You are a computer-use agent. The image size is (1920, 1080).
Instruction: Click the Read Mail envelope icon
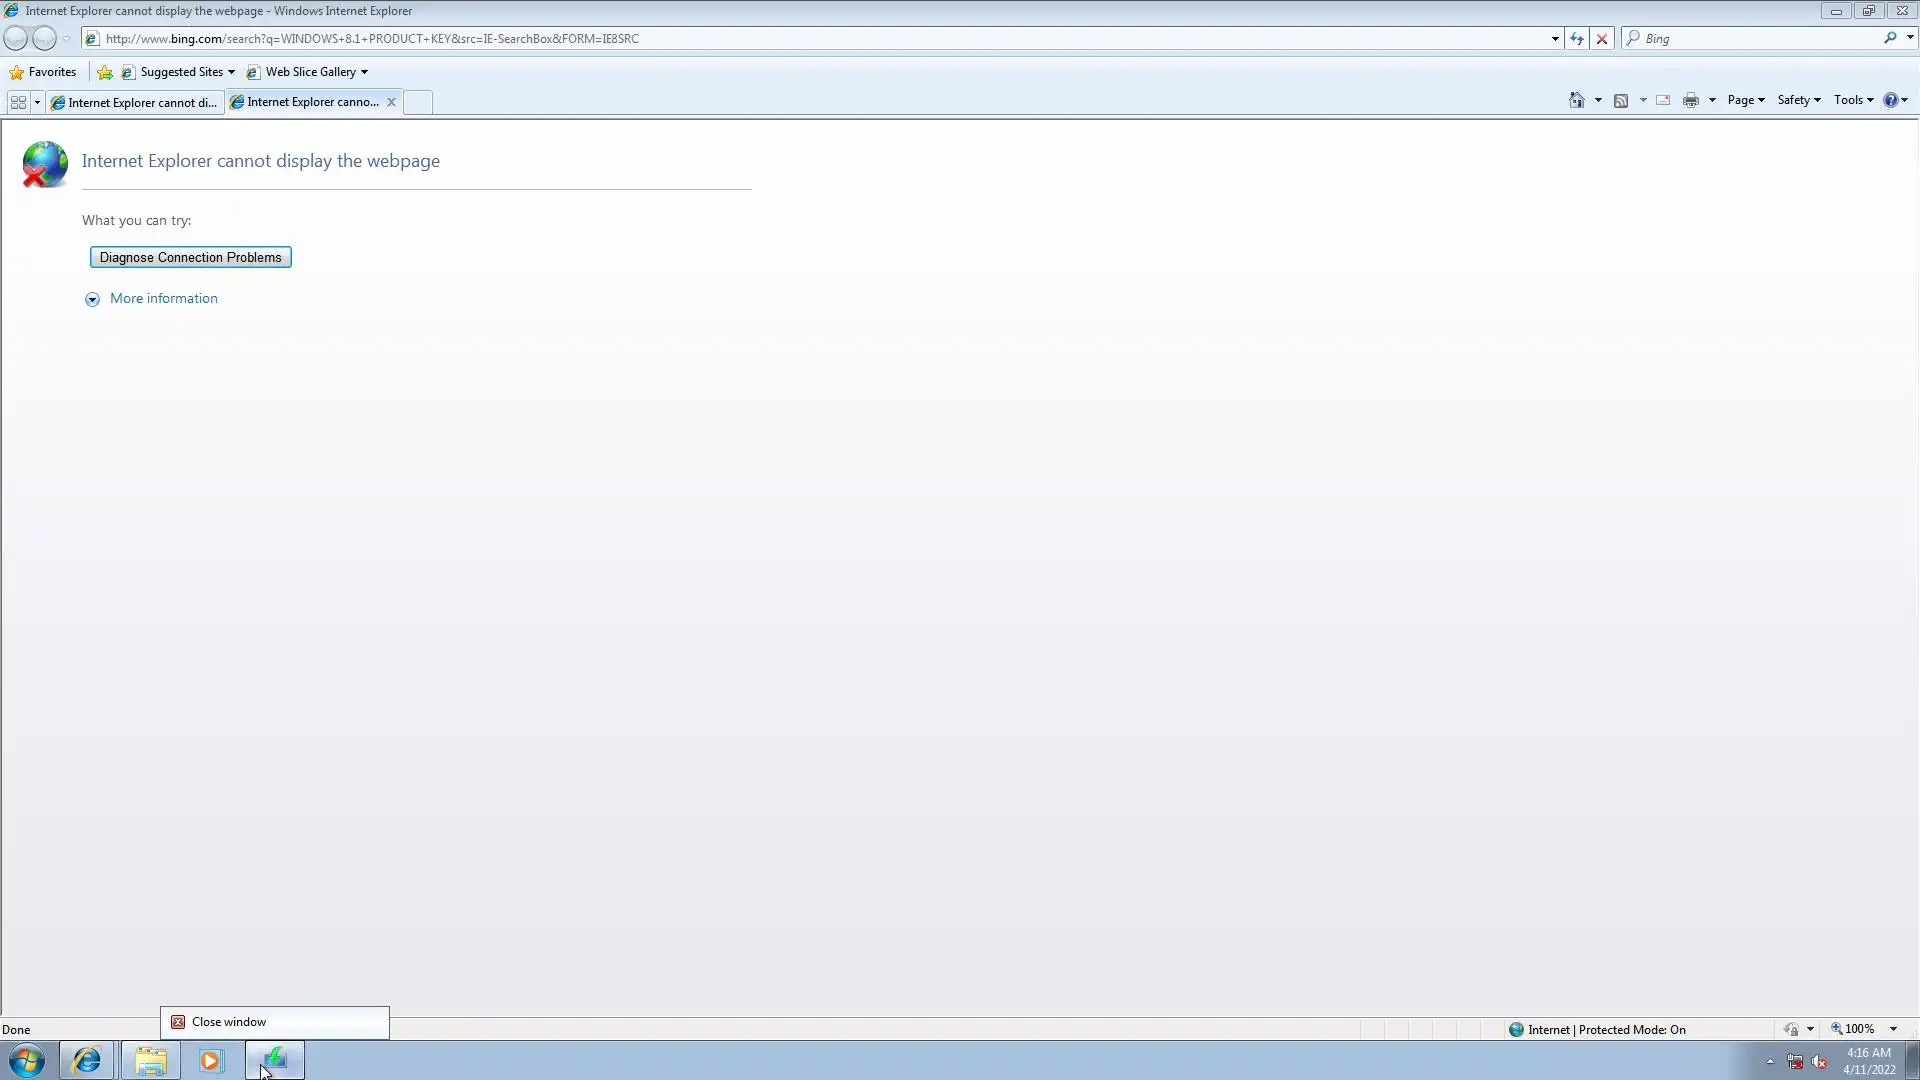(x=1663, y=100)
